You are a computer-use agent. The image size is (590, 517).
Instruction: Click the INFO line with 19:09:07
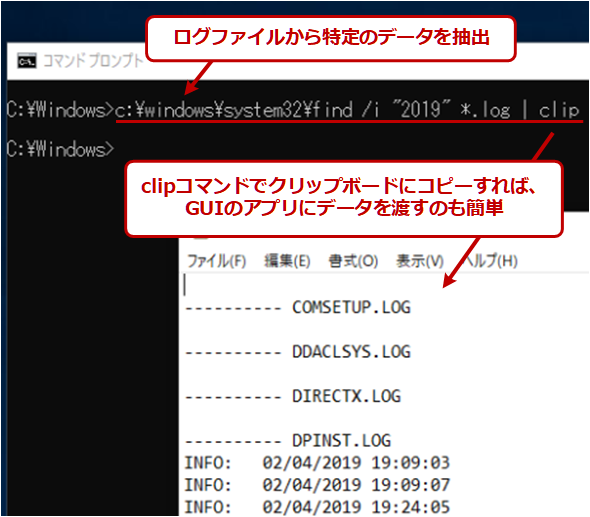(317, 485)
